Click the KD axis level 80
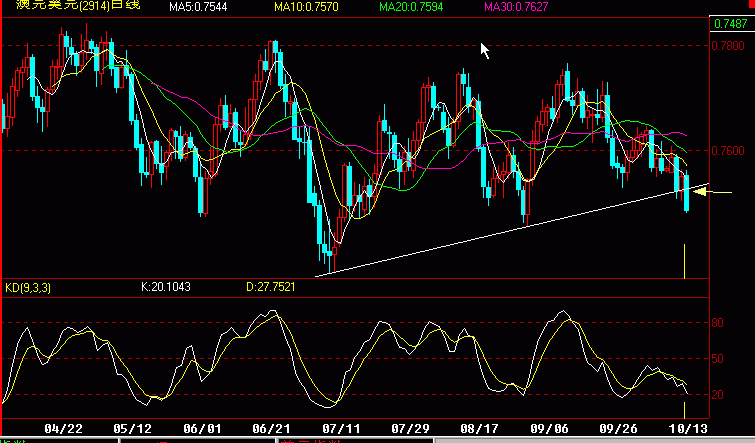The height and width of the screenshot is (443, 755). tap(717, 323)
